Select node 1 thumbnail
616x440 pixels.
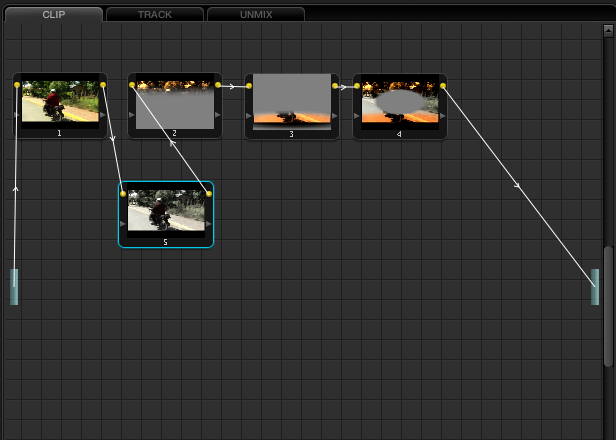[60, 102]
